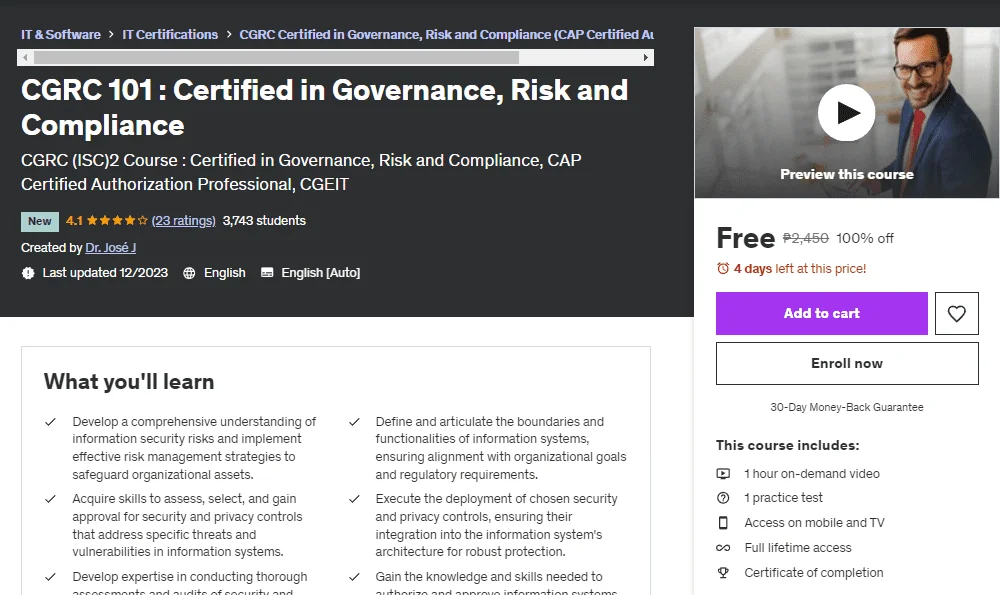
Task: Click the 4.1 rating number
Action: [74, 221]
